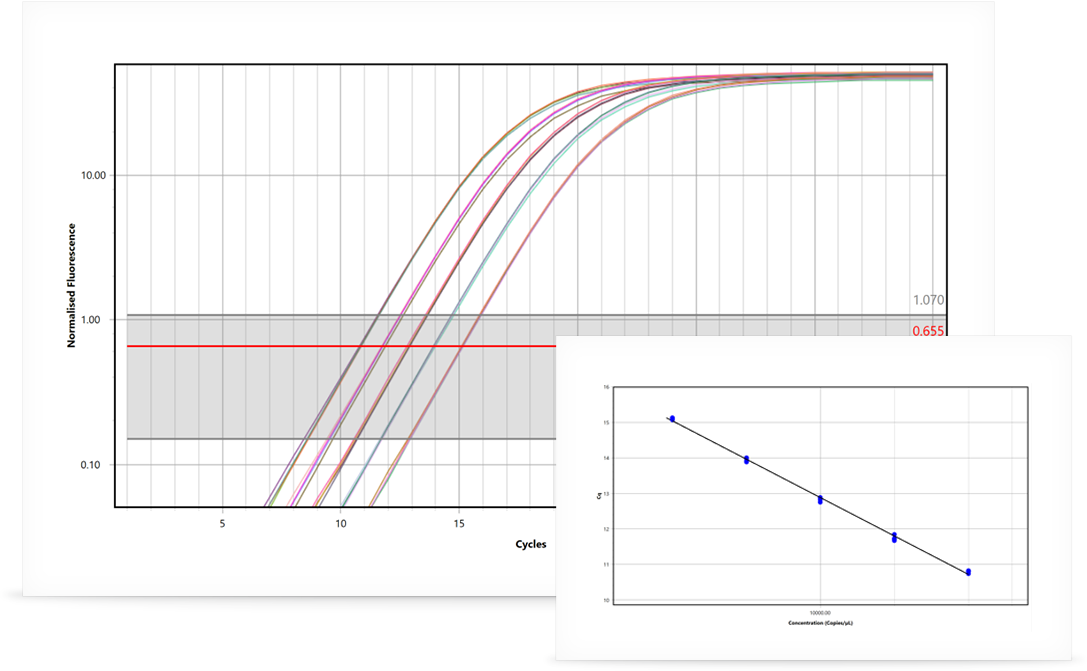Select the blue standard point near Cq 13

(x=820, y=500)
